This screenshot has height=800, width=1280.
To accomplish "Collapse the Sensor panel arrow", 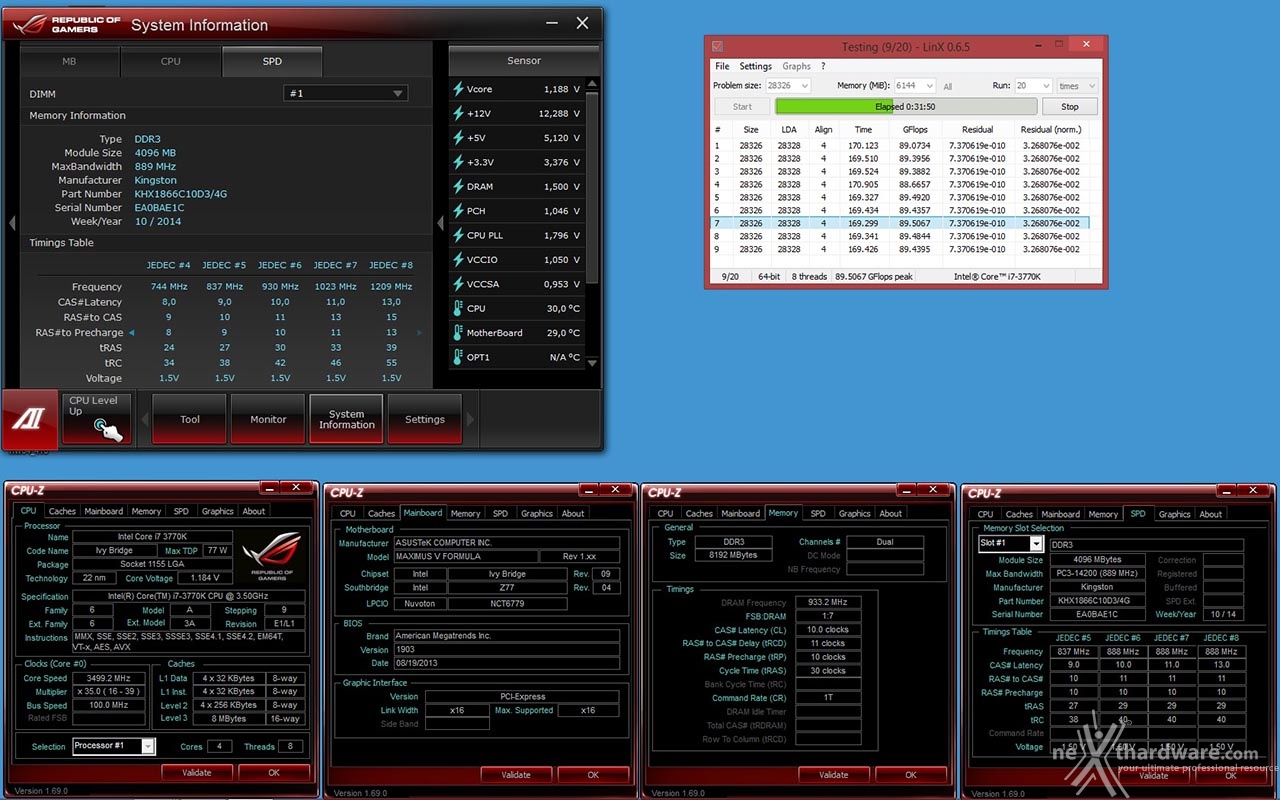I will point(440,222).
